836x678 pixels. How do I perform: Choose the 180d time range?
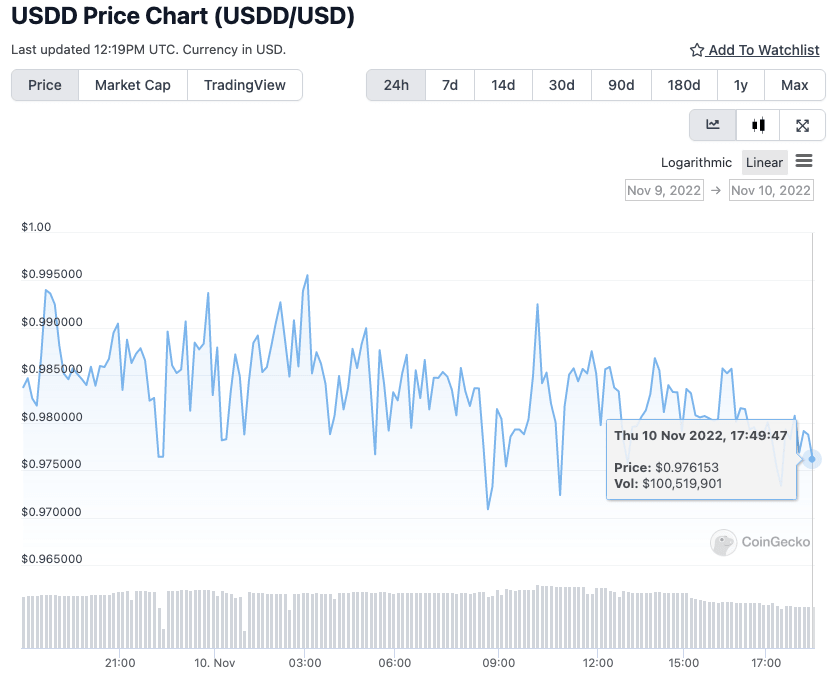click(684, 85)
